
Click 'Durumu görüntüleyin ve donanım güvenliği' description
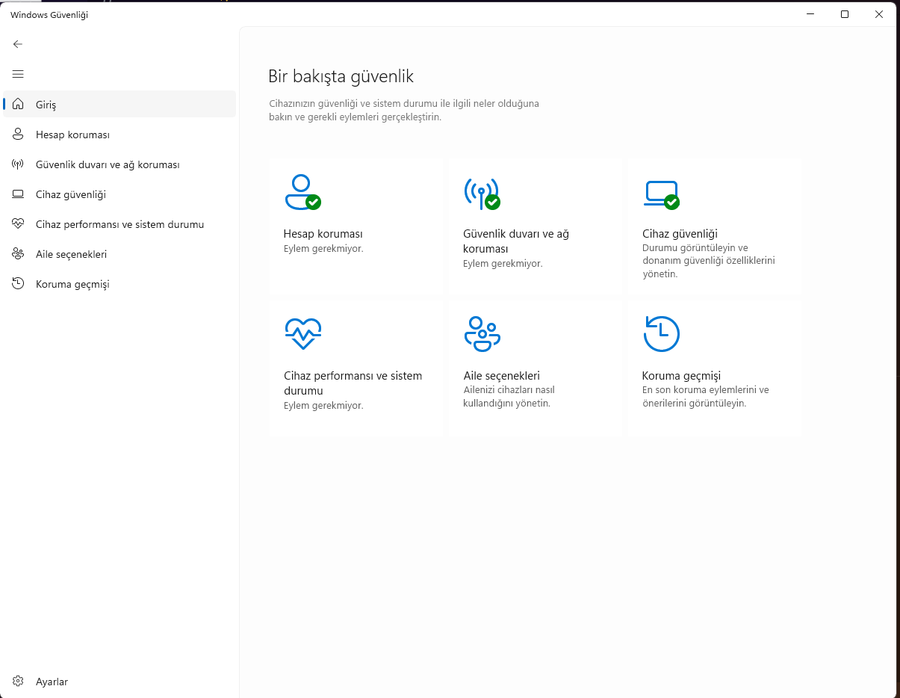[708, 261]
